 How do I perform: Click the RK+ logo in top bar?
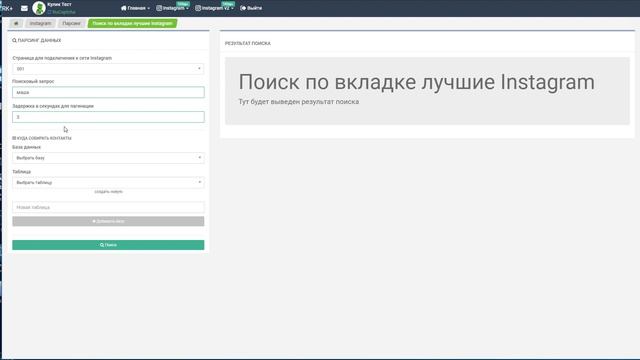tap(7, 8)
